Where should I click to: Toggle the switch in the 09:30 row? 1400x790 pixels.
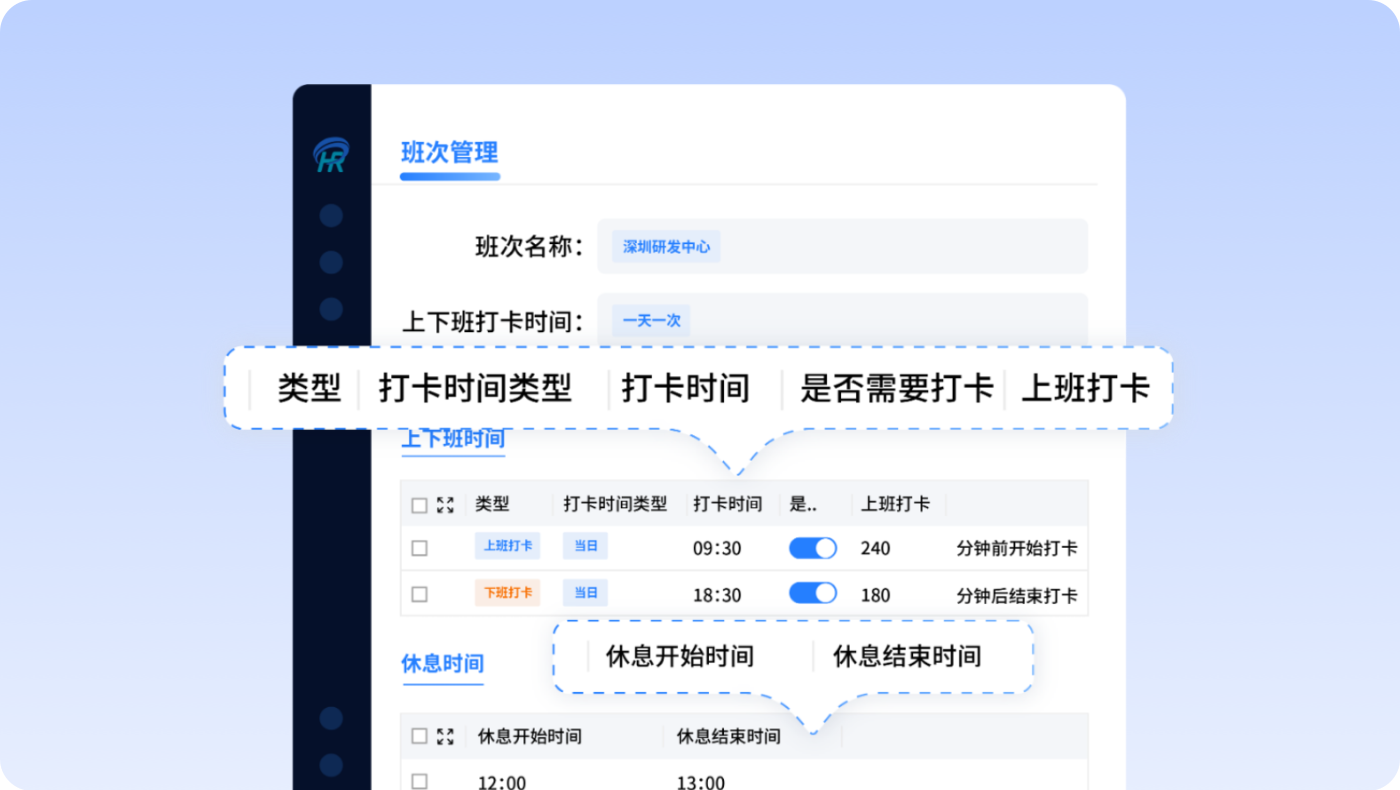(812, 548)
